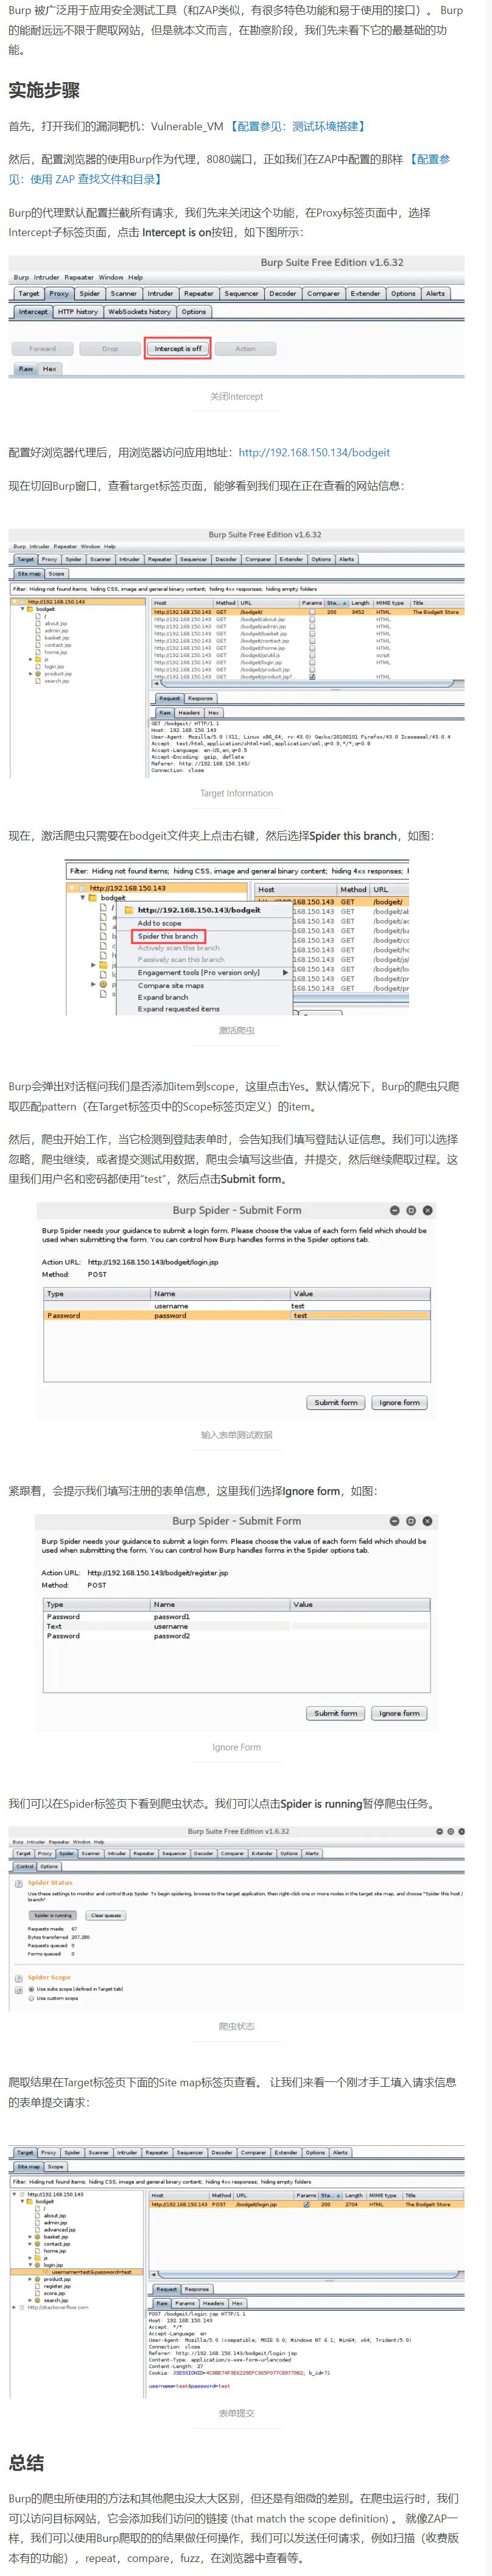Select the Params tab in the 表单提交 screenshot

pyautogui.click(x=185, y=2303)
